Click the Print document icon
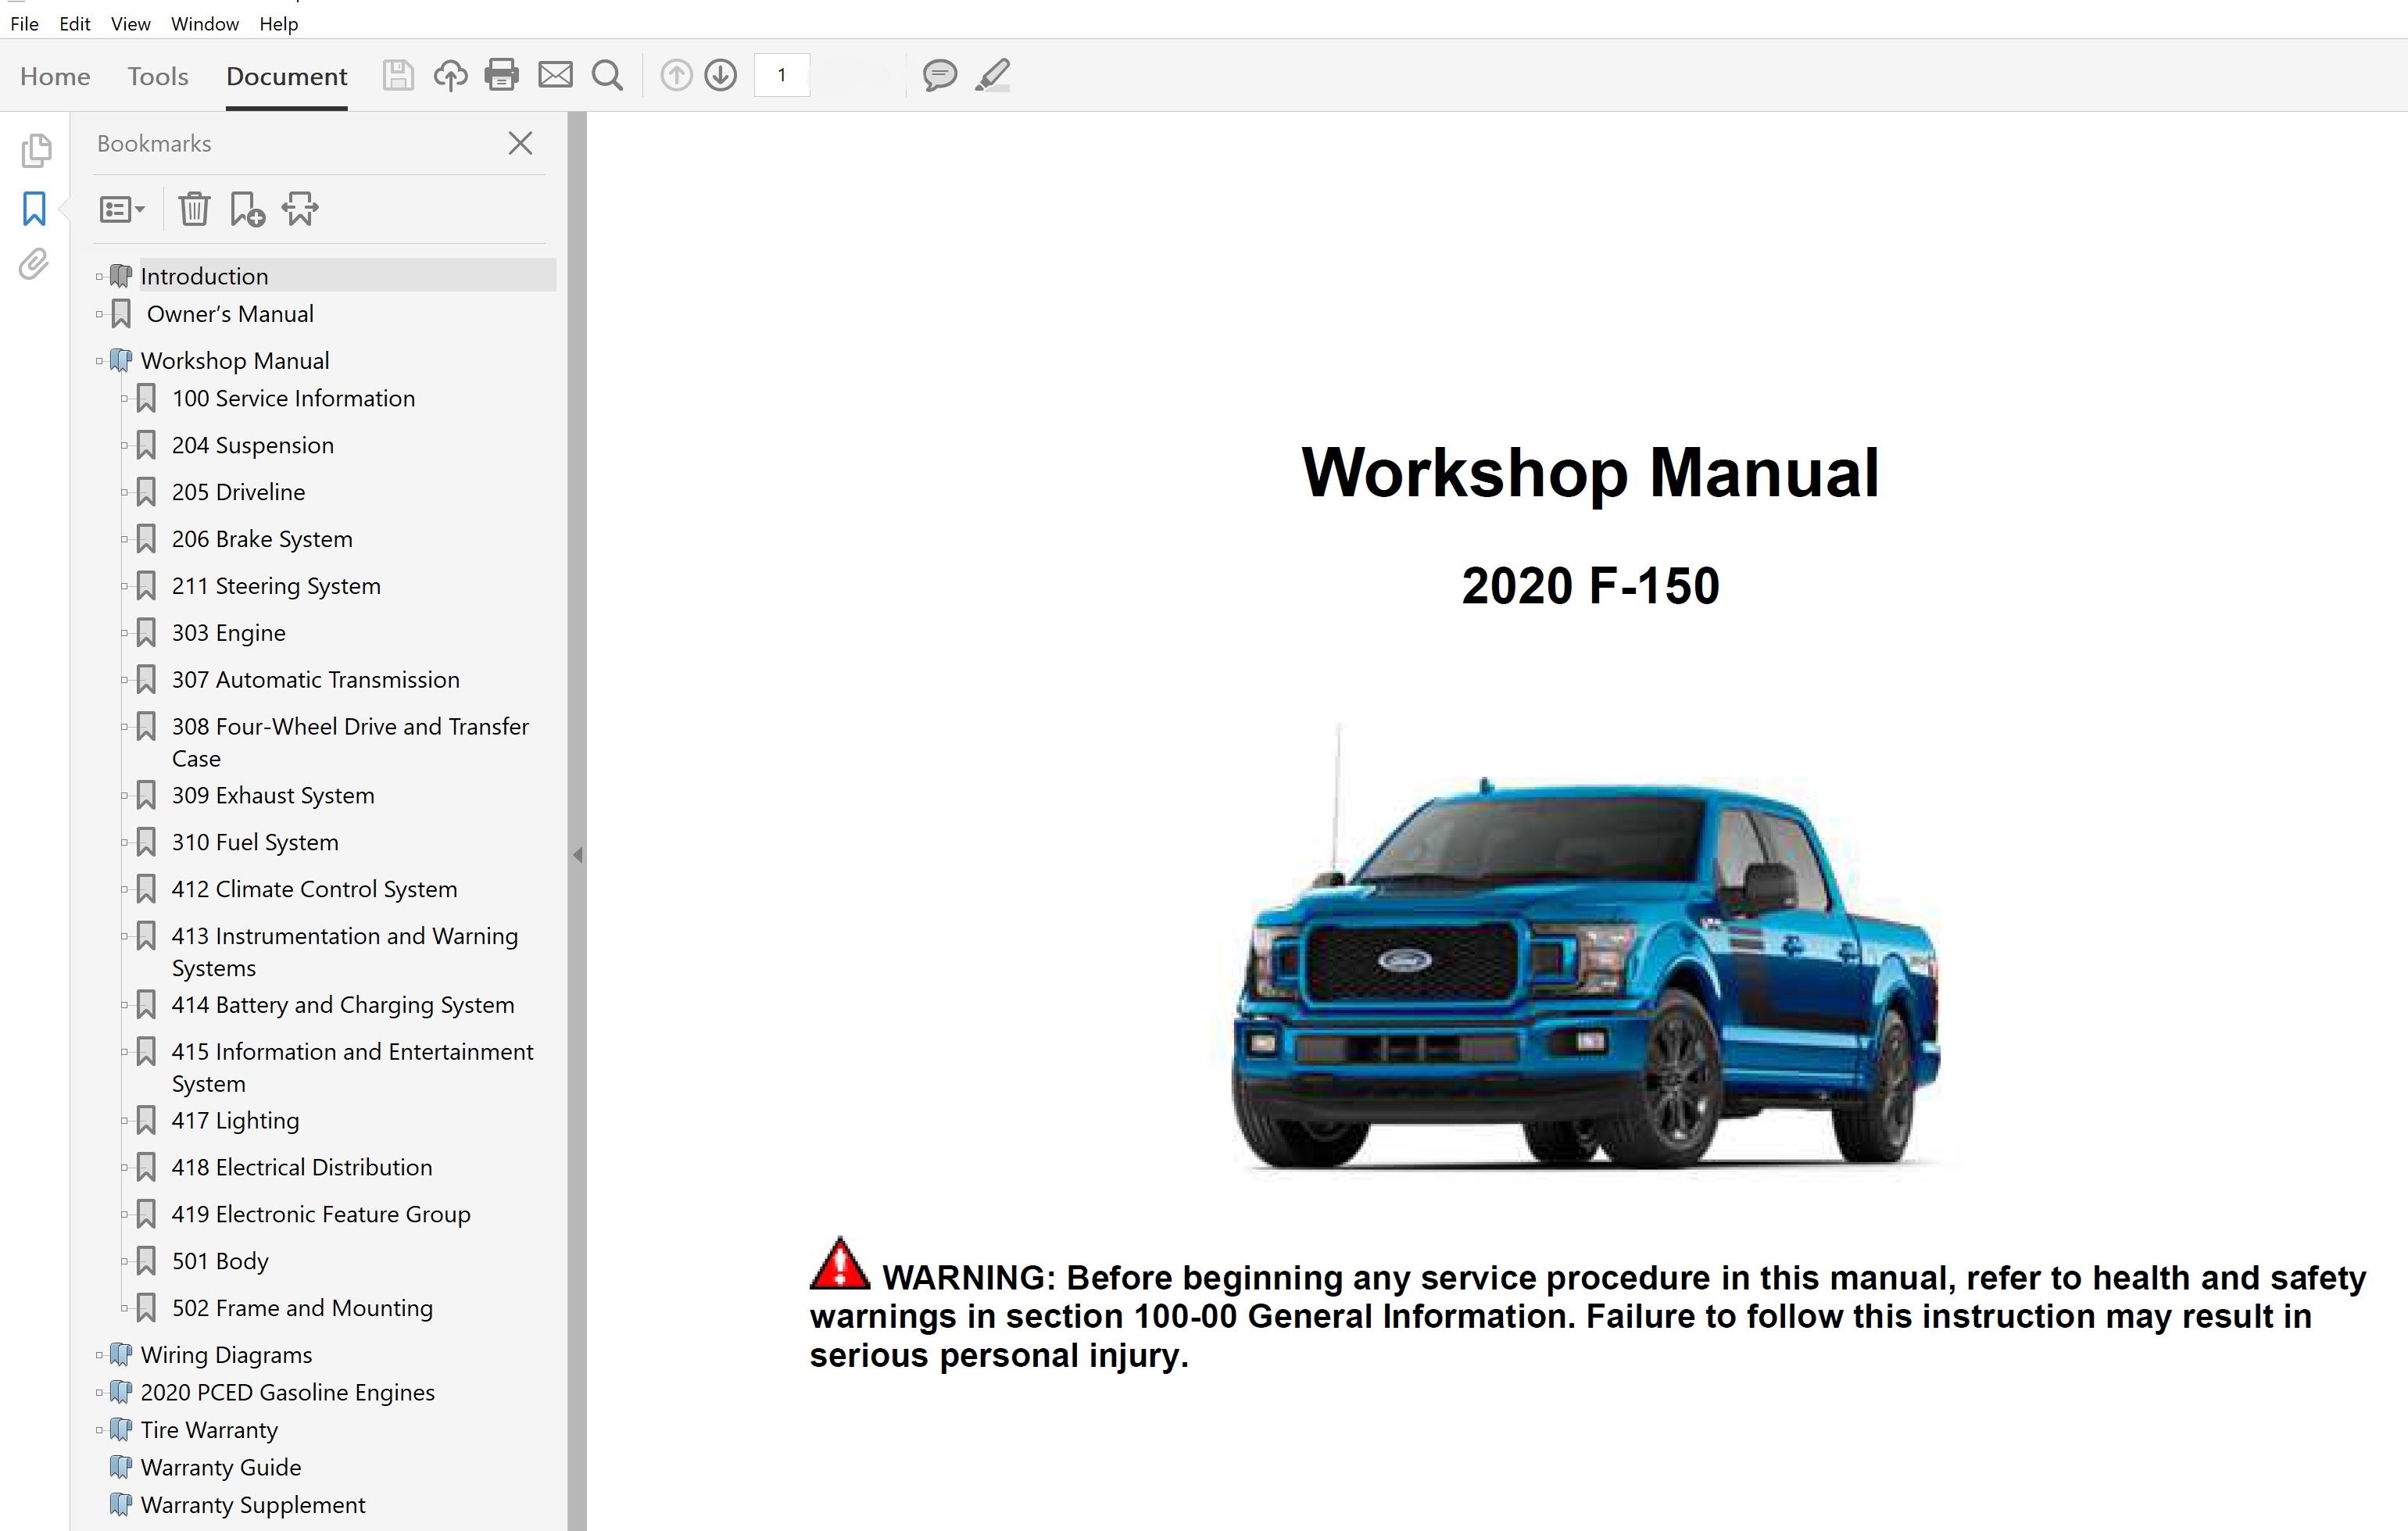This screenshot has width=2408, height=1531. tap(499, 73)
